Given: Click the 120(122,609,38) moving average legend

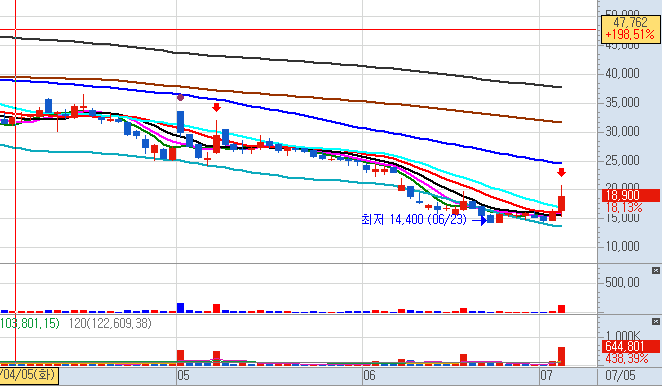Looking at the screenshot, I should click(x=110, y=323).
